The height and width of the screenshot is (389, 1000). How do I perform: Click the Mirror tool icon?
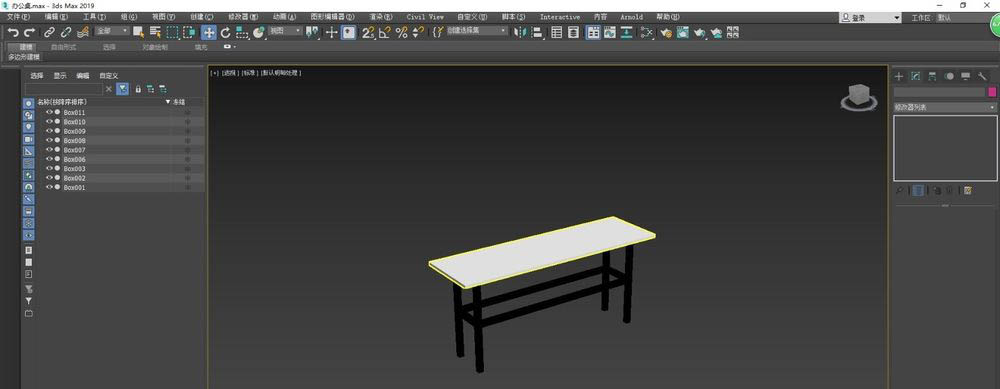point(520,32)
